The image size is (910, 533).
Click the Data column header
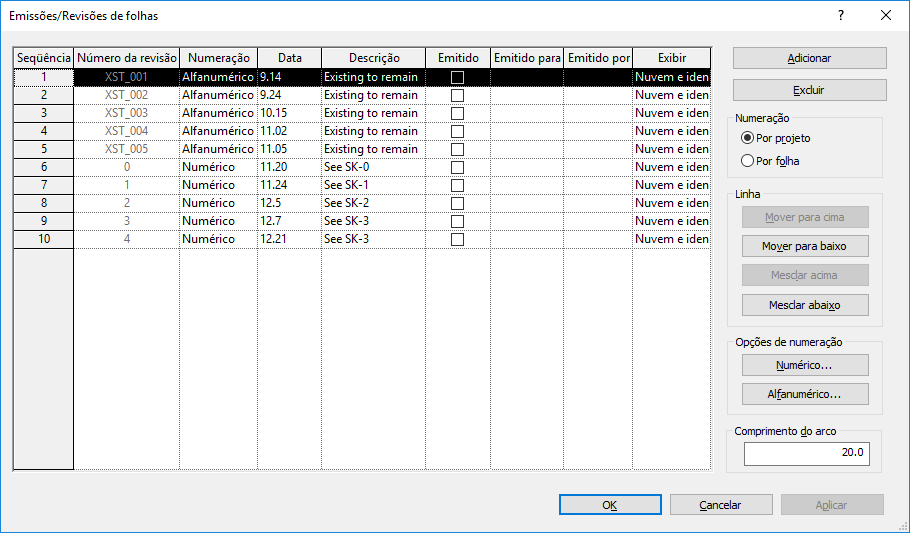pyautogui.click(x=290, y=58)
